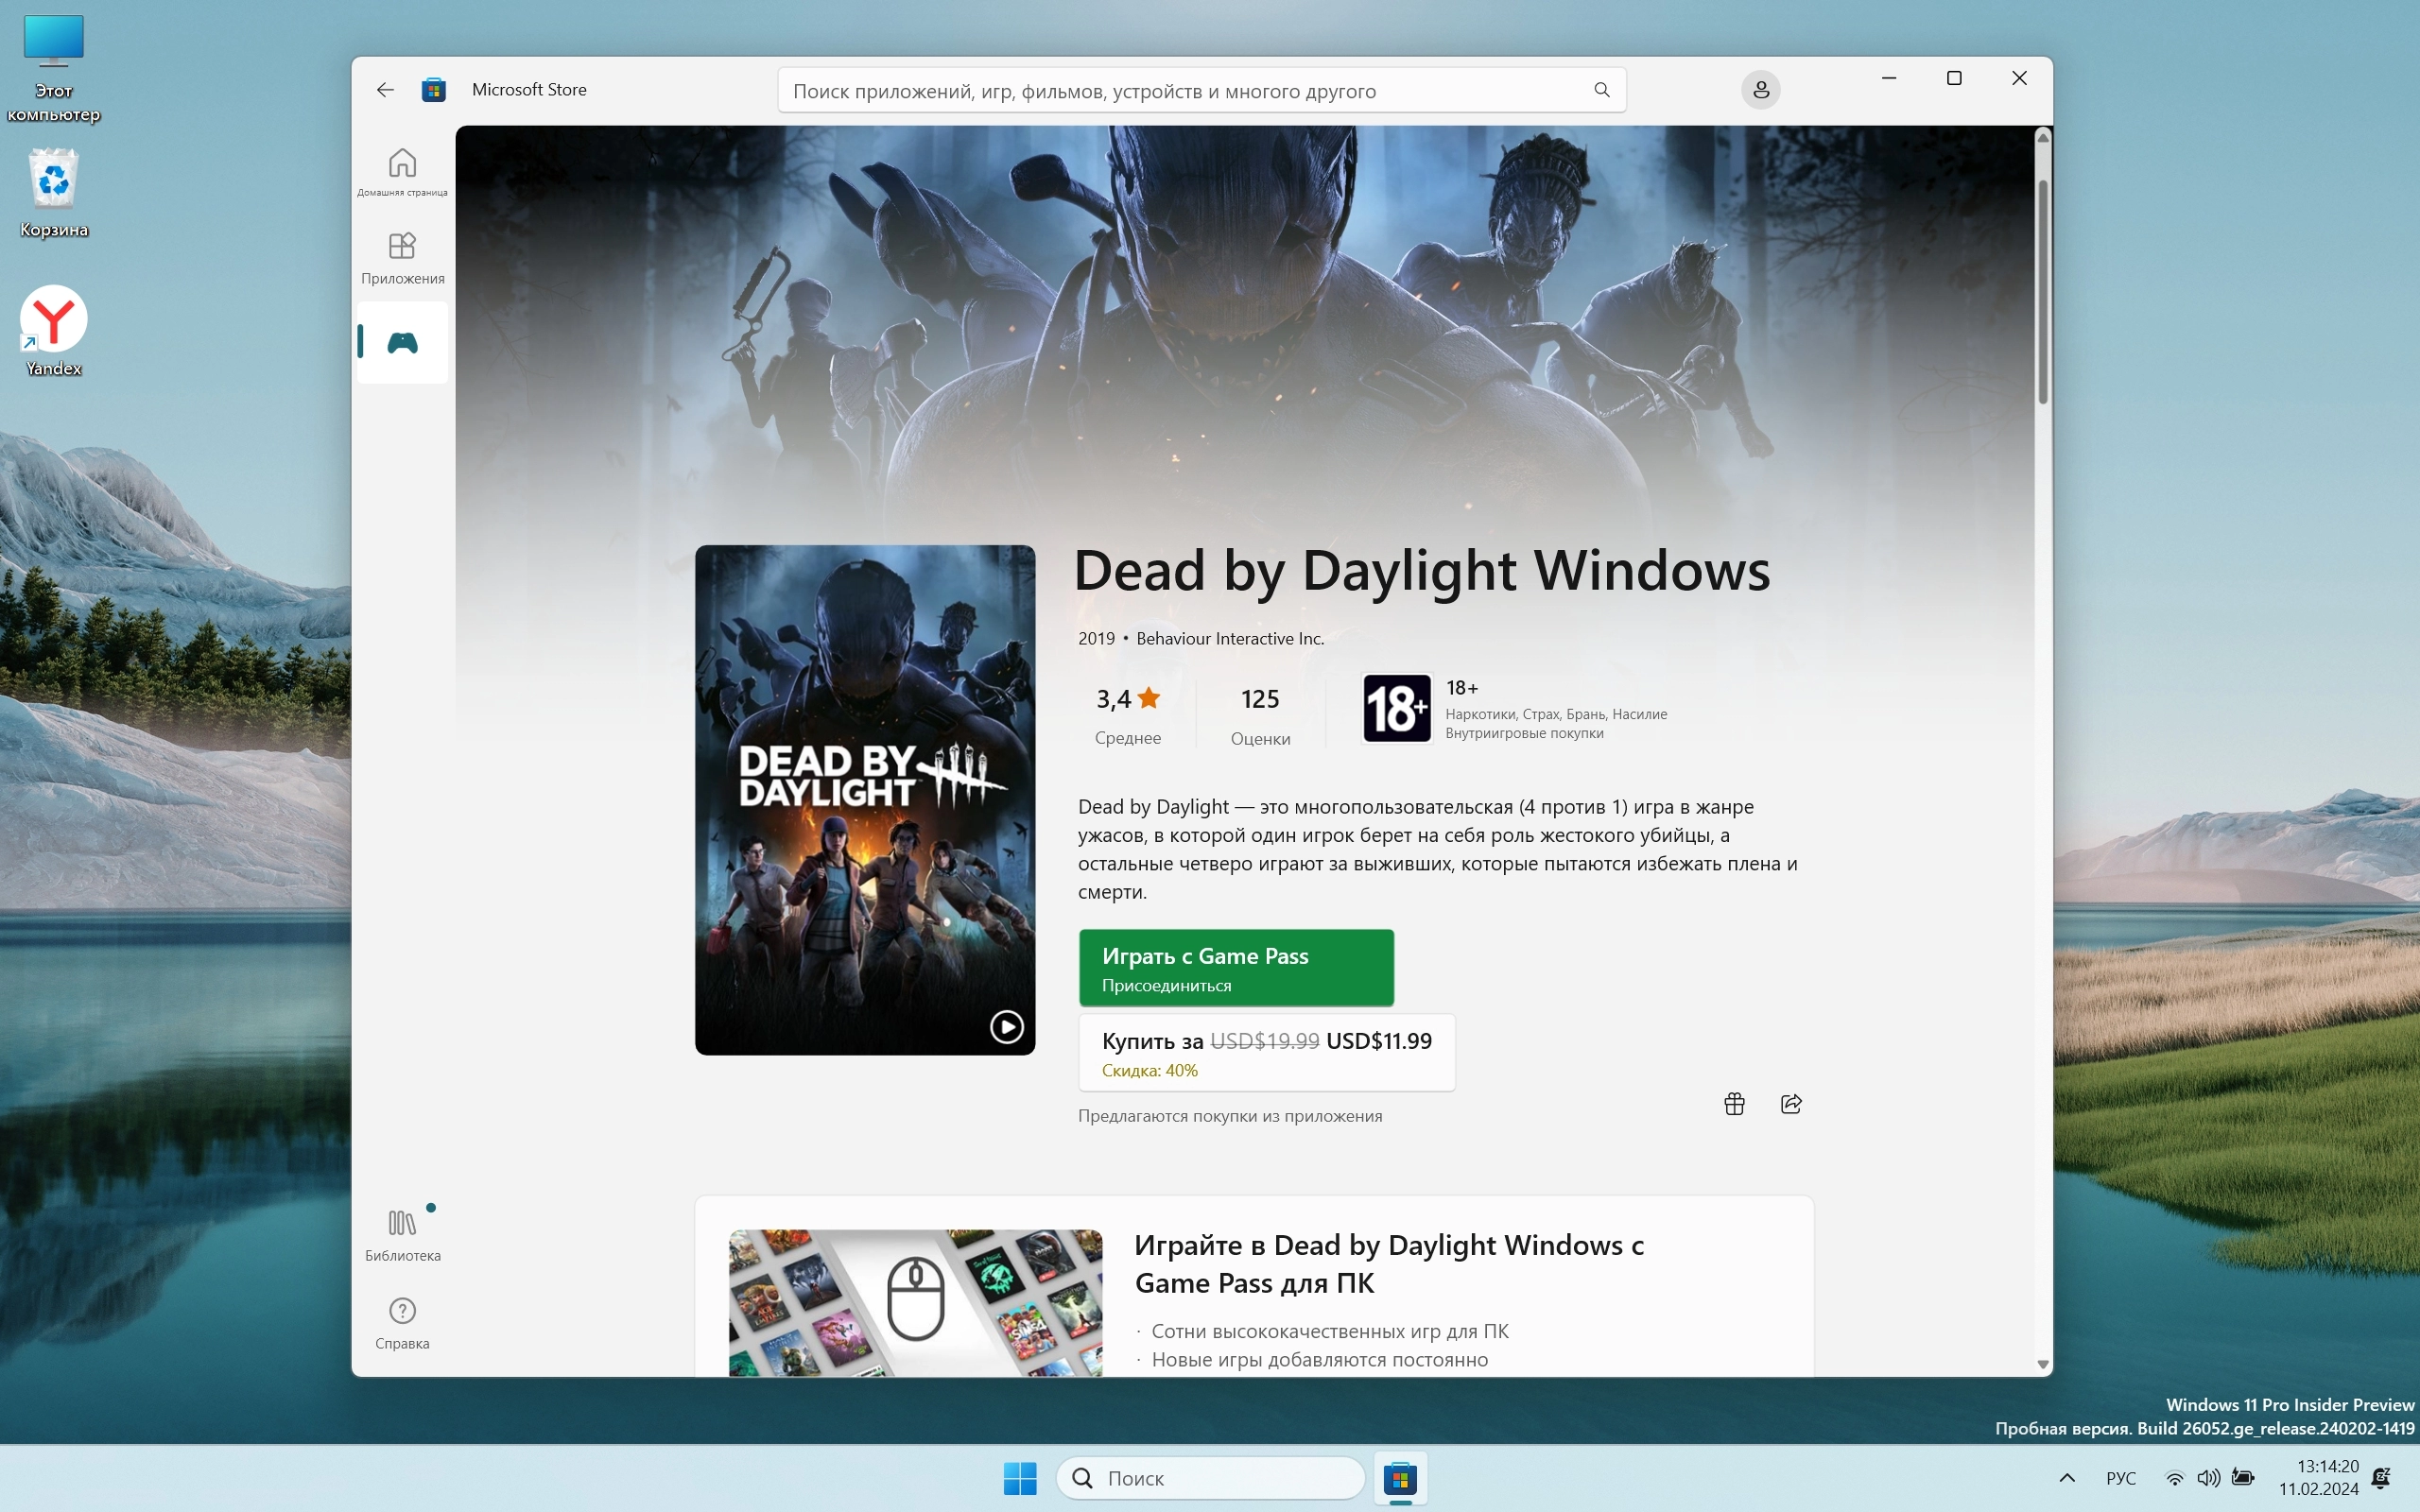Screen dimensions: 2420x1512
Task: Click the gift icon to buy as gift
Action: 1734,1103
